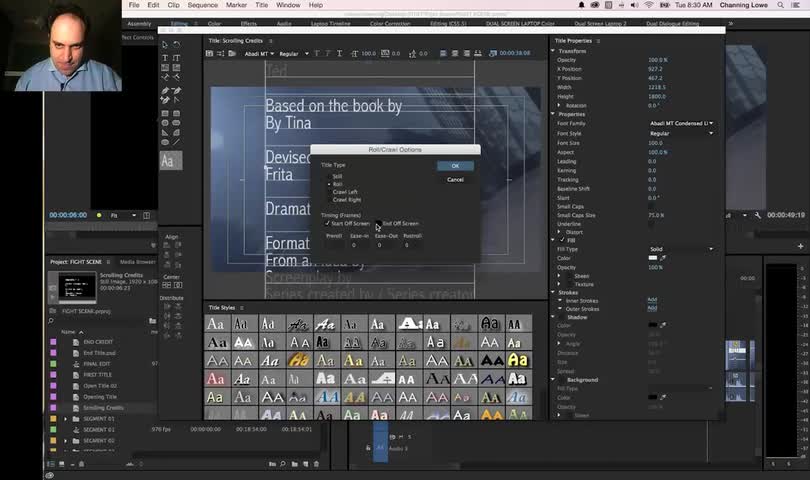This screenshot has width=810, height=480.
Task: Click the Shadow color eyedropper
Action: [x=663, y=325]
